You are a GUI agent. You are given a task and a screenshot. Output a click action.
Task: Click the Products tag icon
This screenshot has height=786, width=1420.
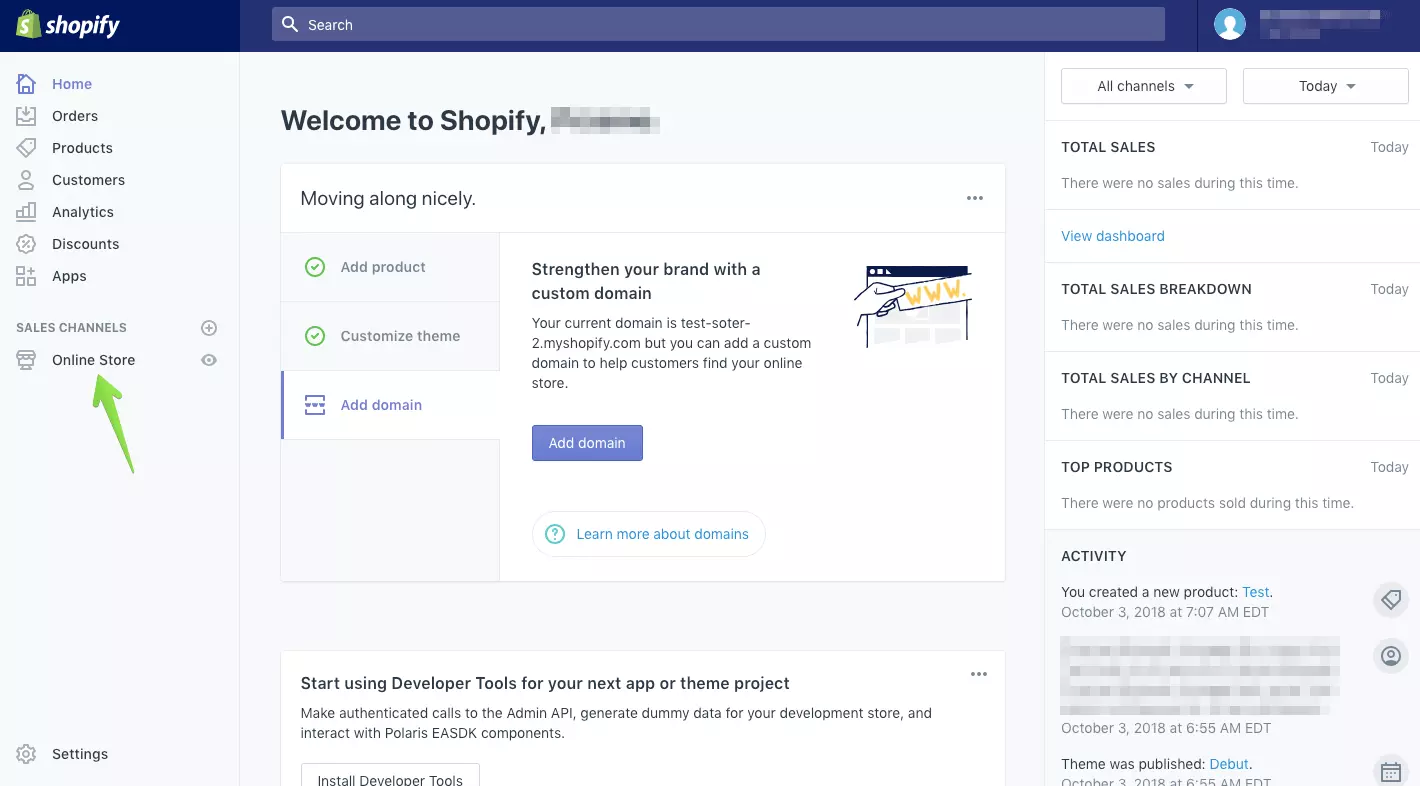(x=26, y=148)
